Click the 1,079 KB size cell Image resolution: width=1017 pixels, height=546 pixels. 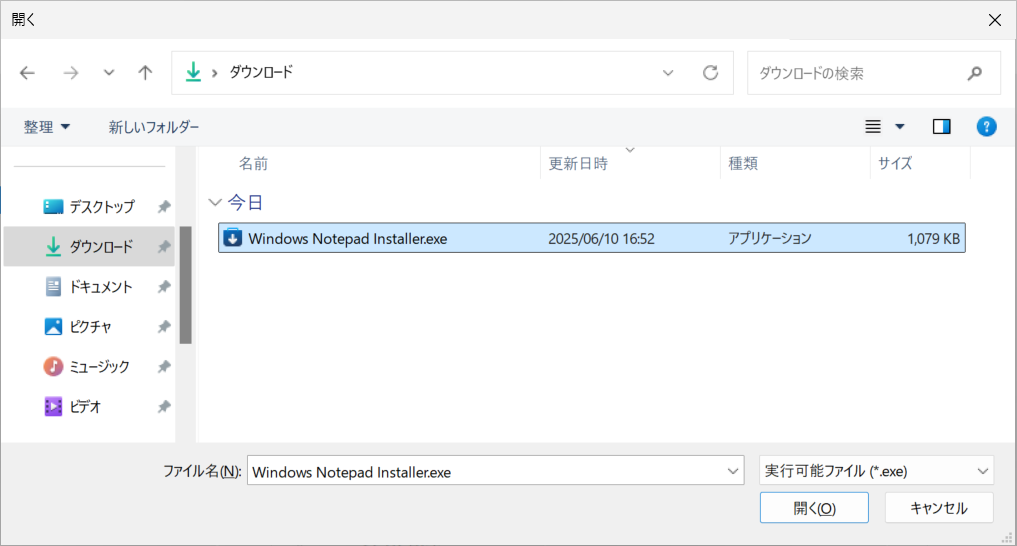coord(933,239)
